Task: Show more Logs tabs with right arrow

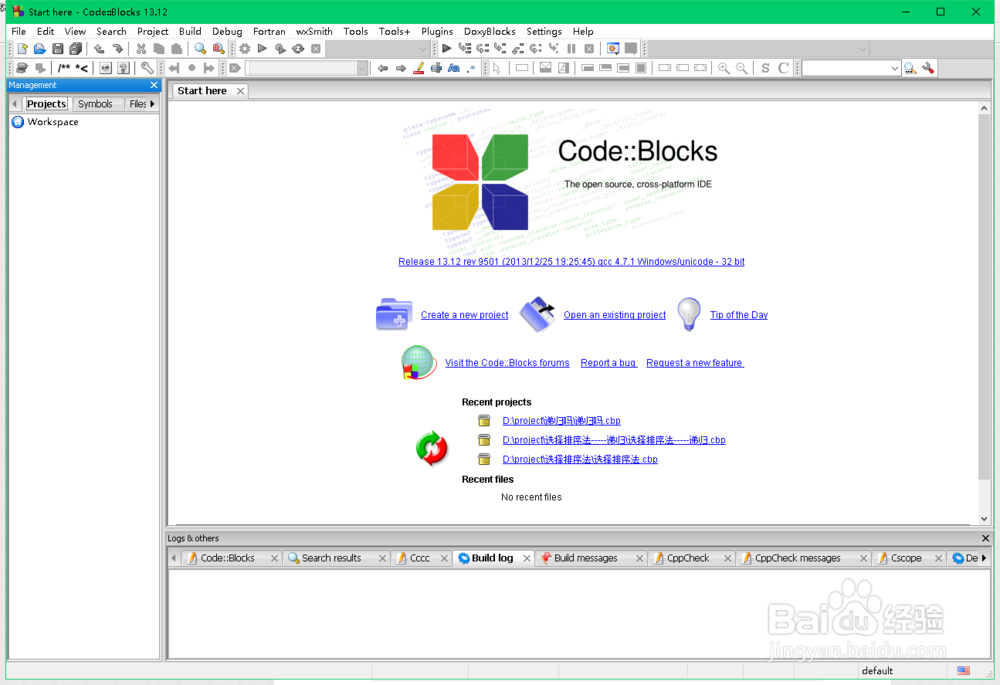Action: point(984,558)
